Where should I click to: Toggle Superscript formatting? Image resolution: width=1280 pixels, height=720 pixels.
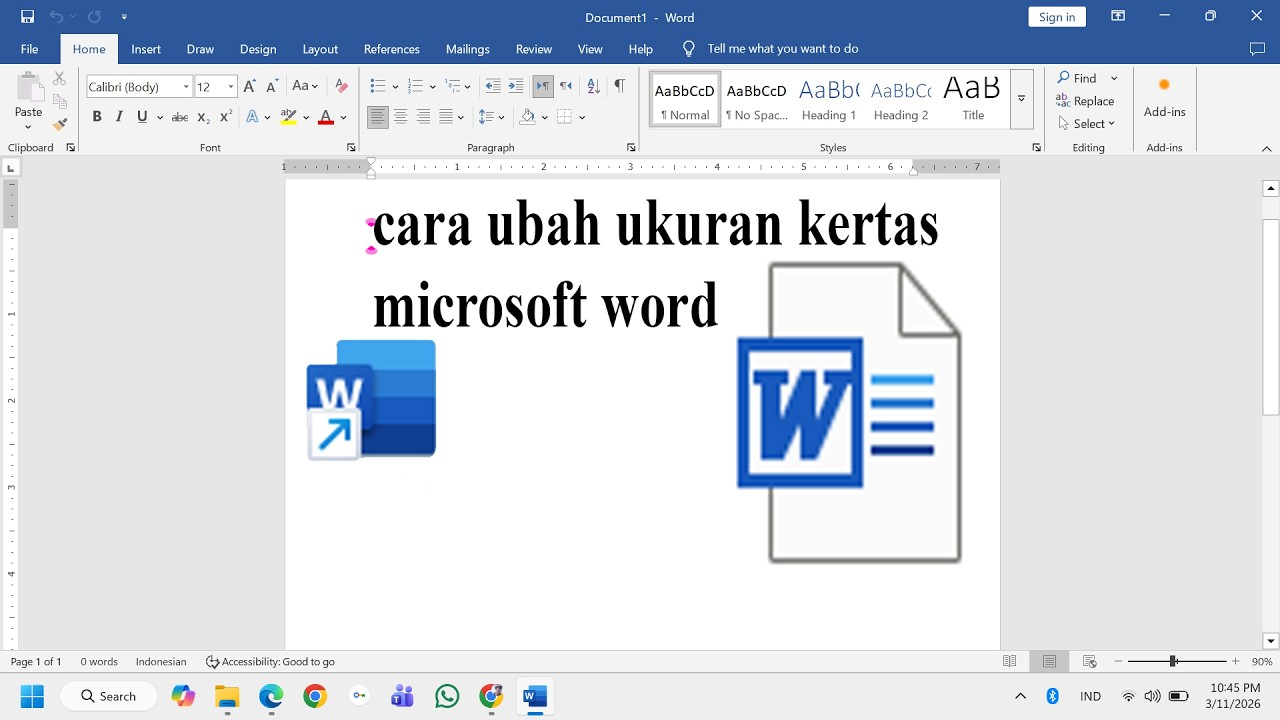click(x=226, y=117)
